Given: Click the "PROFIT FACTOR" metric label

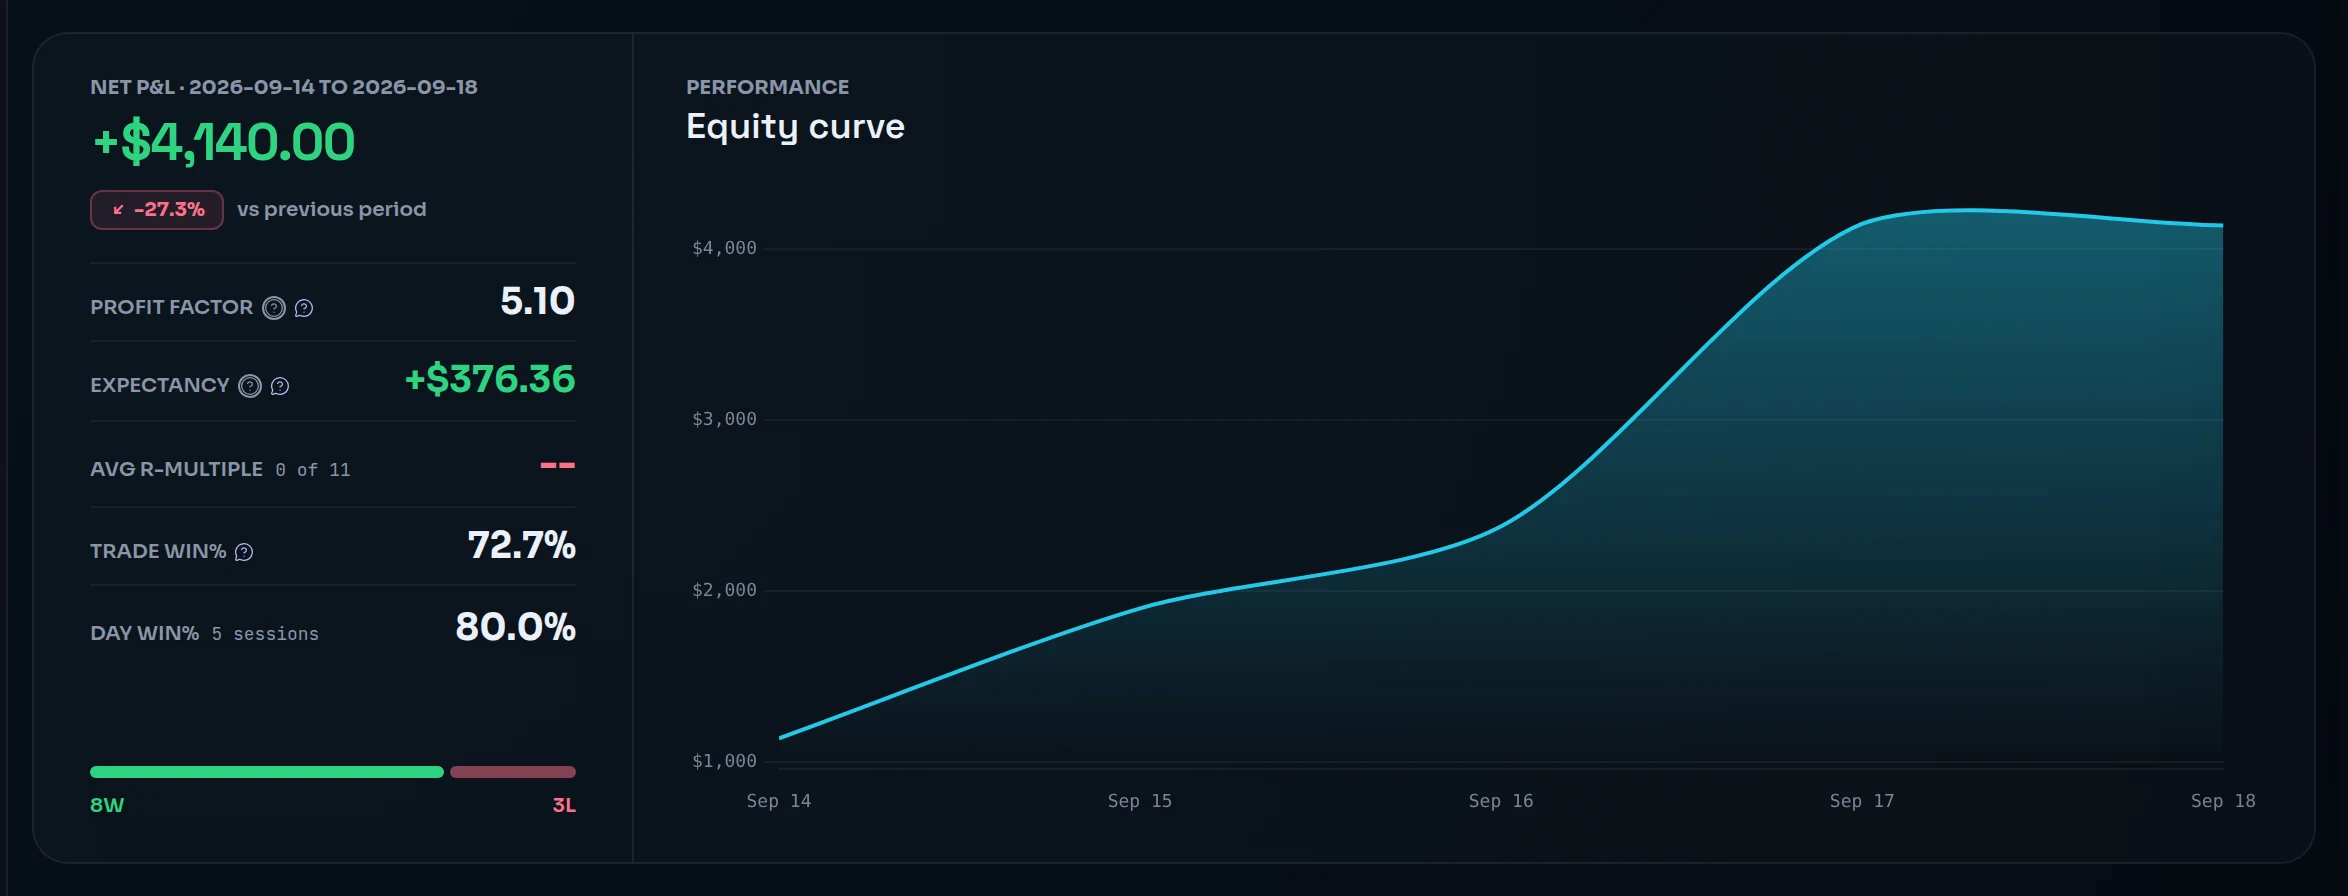Looking at the screenshot, I should point(172,307).
